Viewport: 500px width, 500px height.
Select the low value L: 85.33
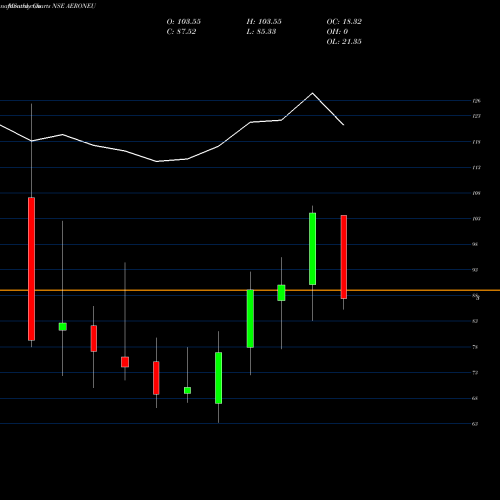(x=261, y=32)
